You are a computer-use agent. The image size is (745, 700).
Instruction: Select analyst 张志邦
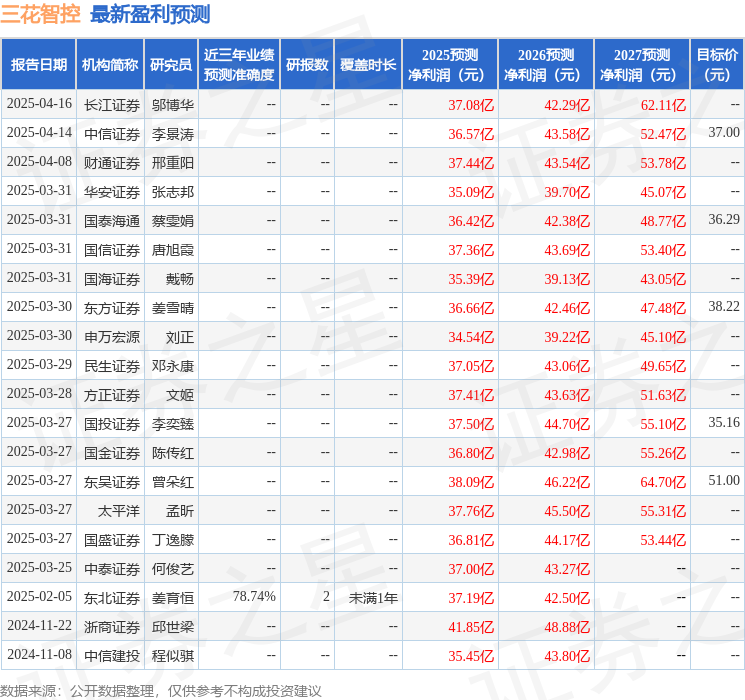[x=172, y=192]
